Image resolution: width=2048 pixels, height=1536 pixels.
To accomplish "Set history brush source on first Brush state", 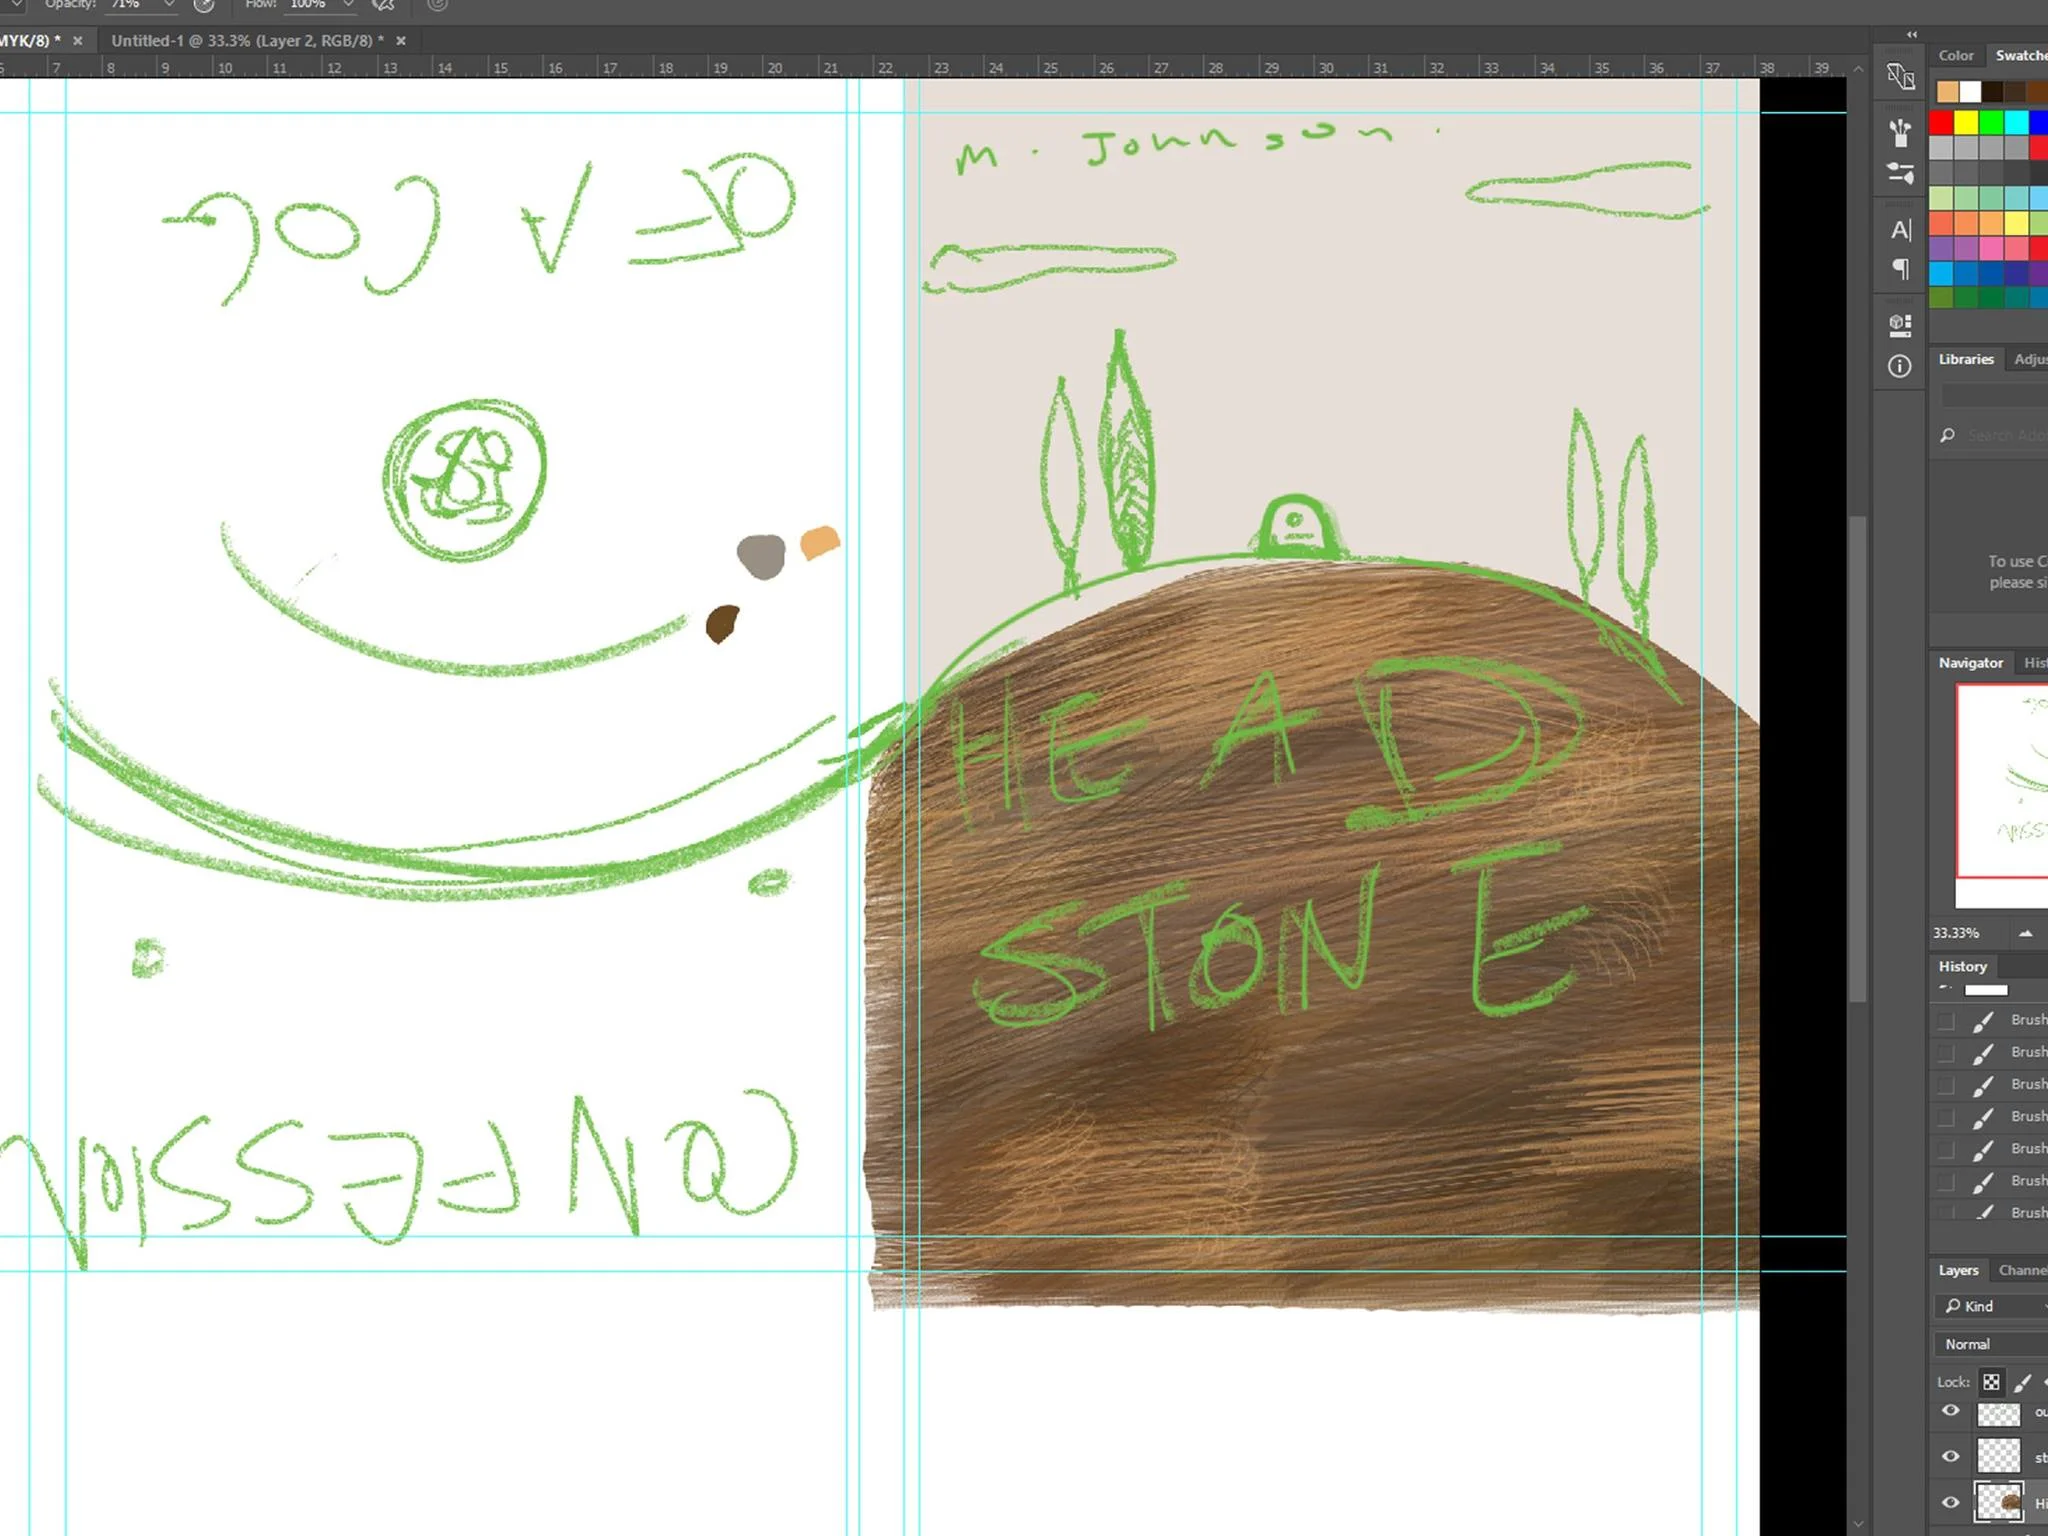I will point(1946,1020).
